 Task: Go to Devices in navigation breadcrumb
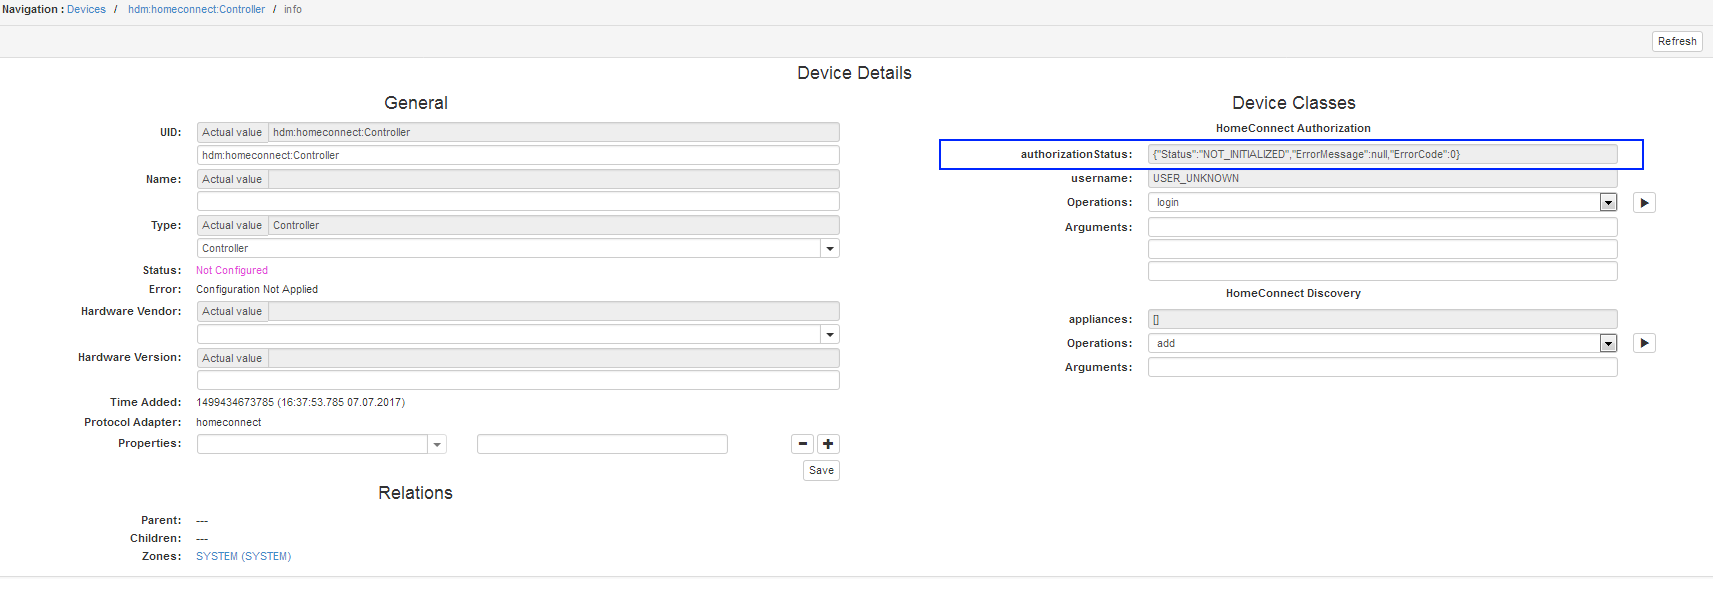[x=86, y=9]
